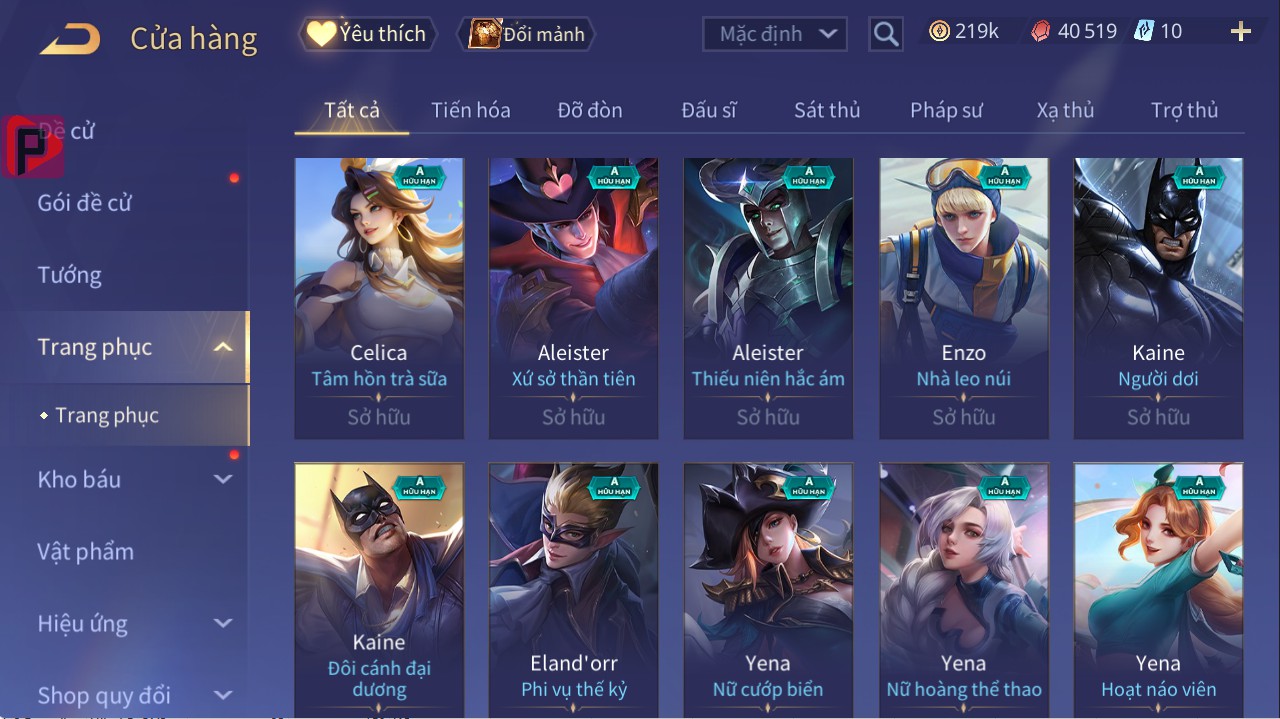Expand the Hiệu ứng sidebar section
Image resolution: width=1280 pixels, height=719 pixels.
(223, 624)
